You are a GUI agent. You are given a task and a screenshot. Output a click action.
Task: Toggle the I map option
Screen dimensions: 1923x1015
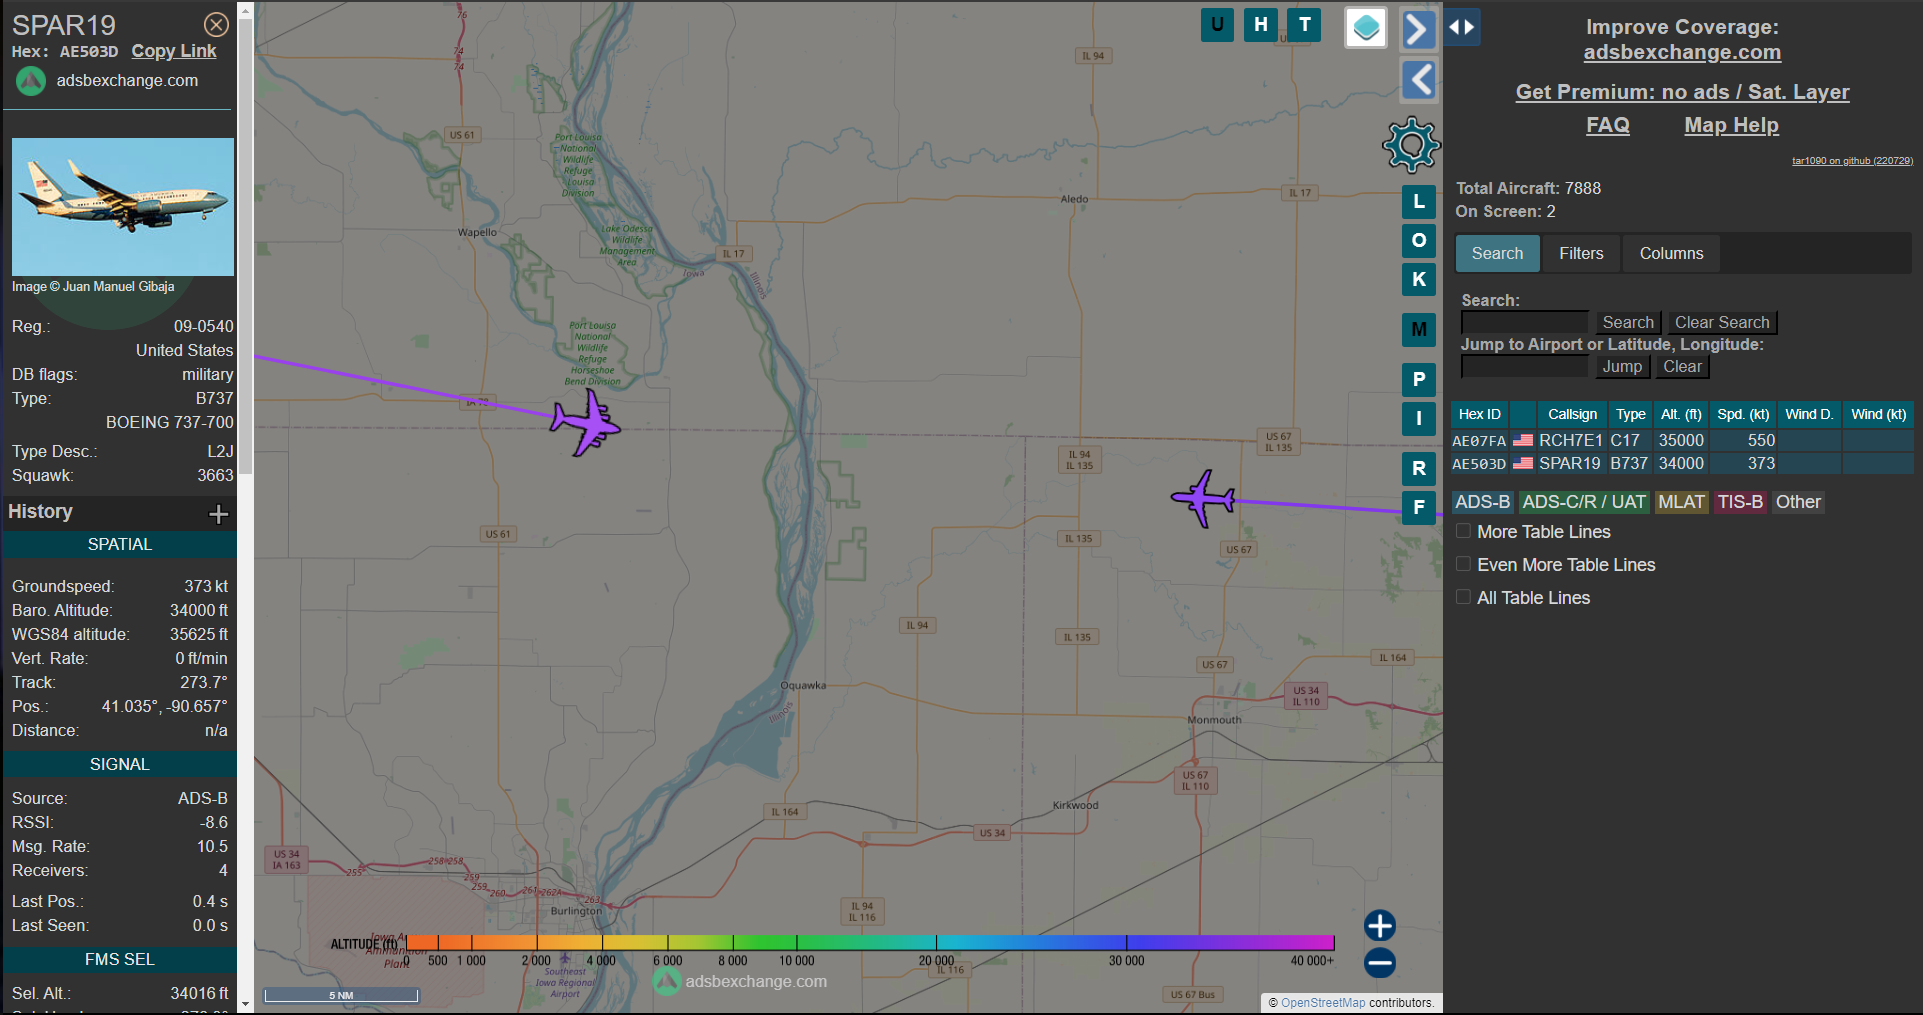click(1418, 419)
